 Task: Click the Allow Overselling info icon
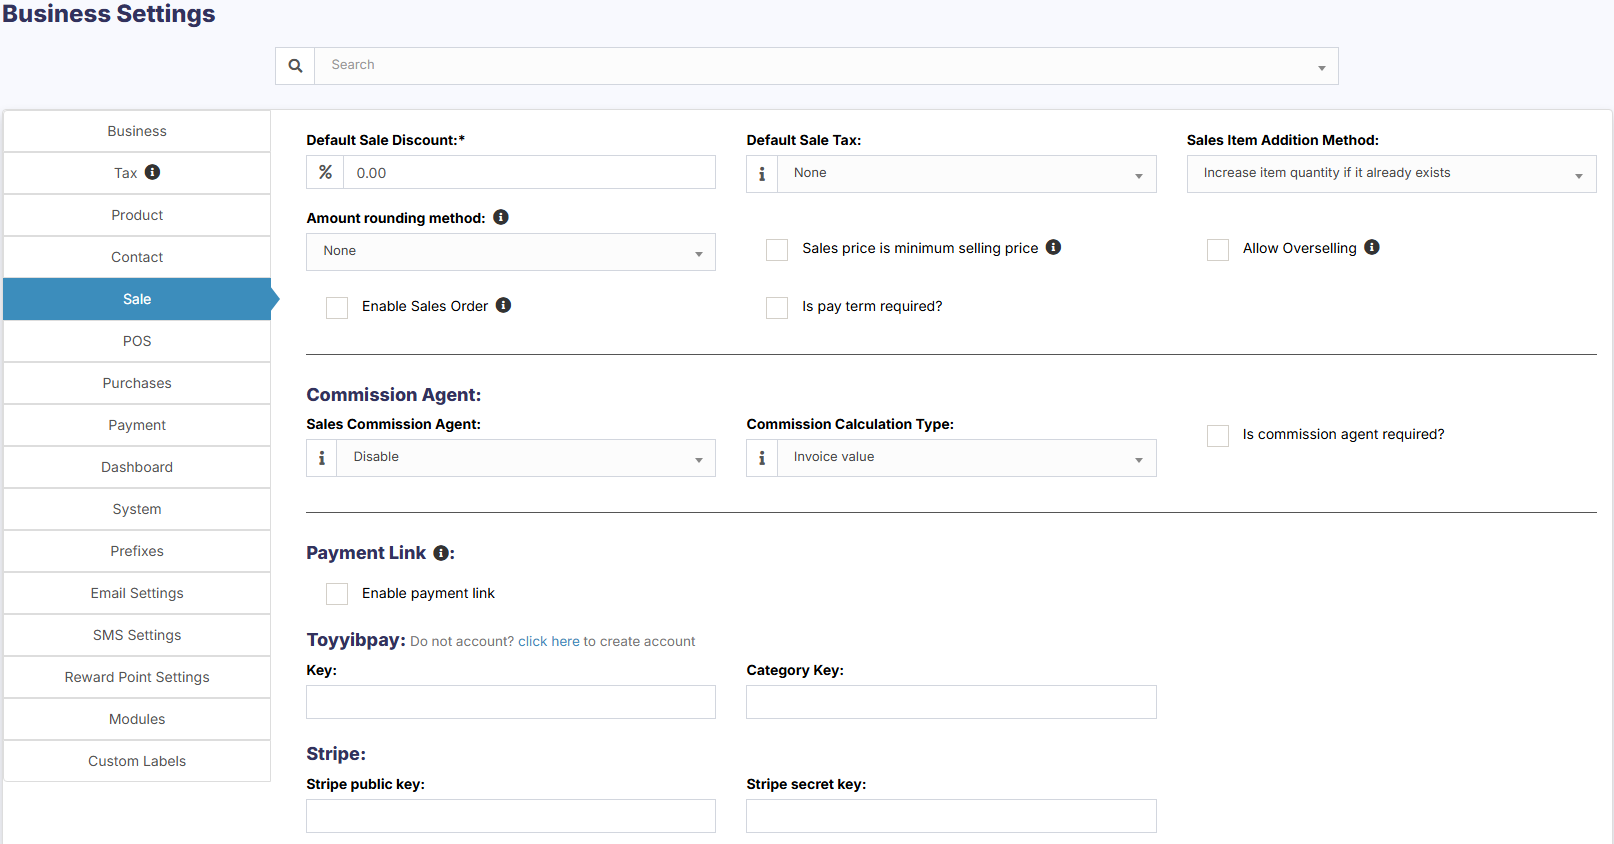1372,247
